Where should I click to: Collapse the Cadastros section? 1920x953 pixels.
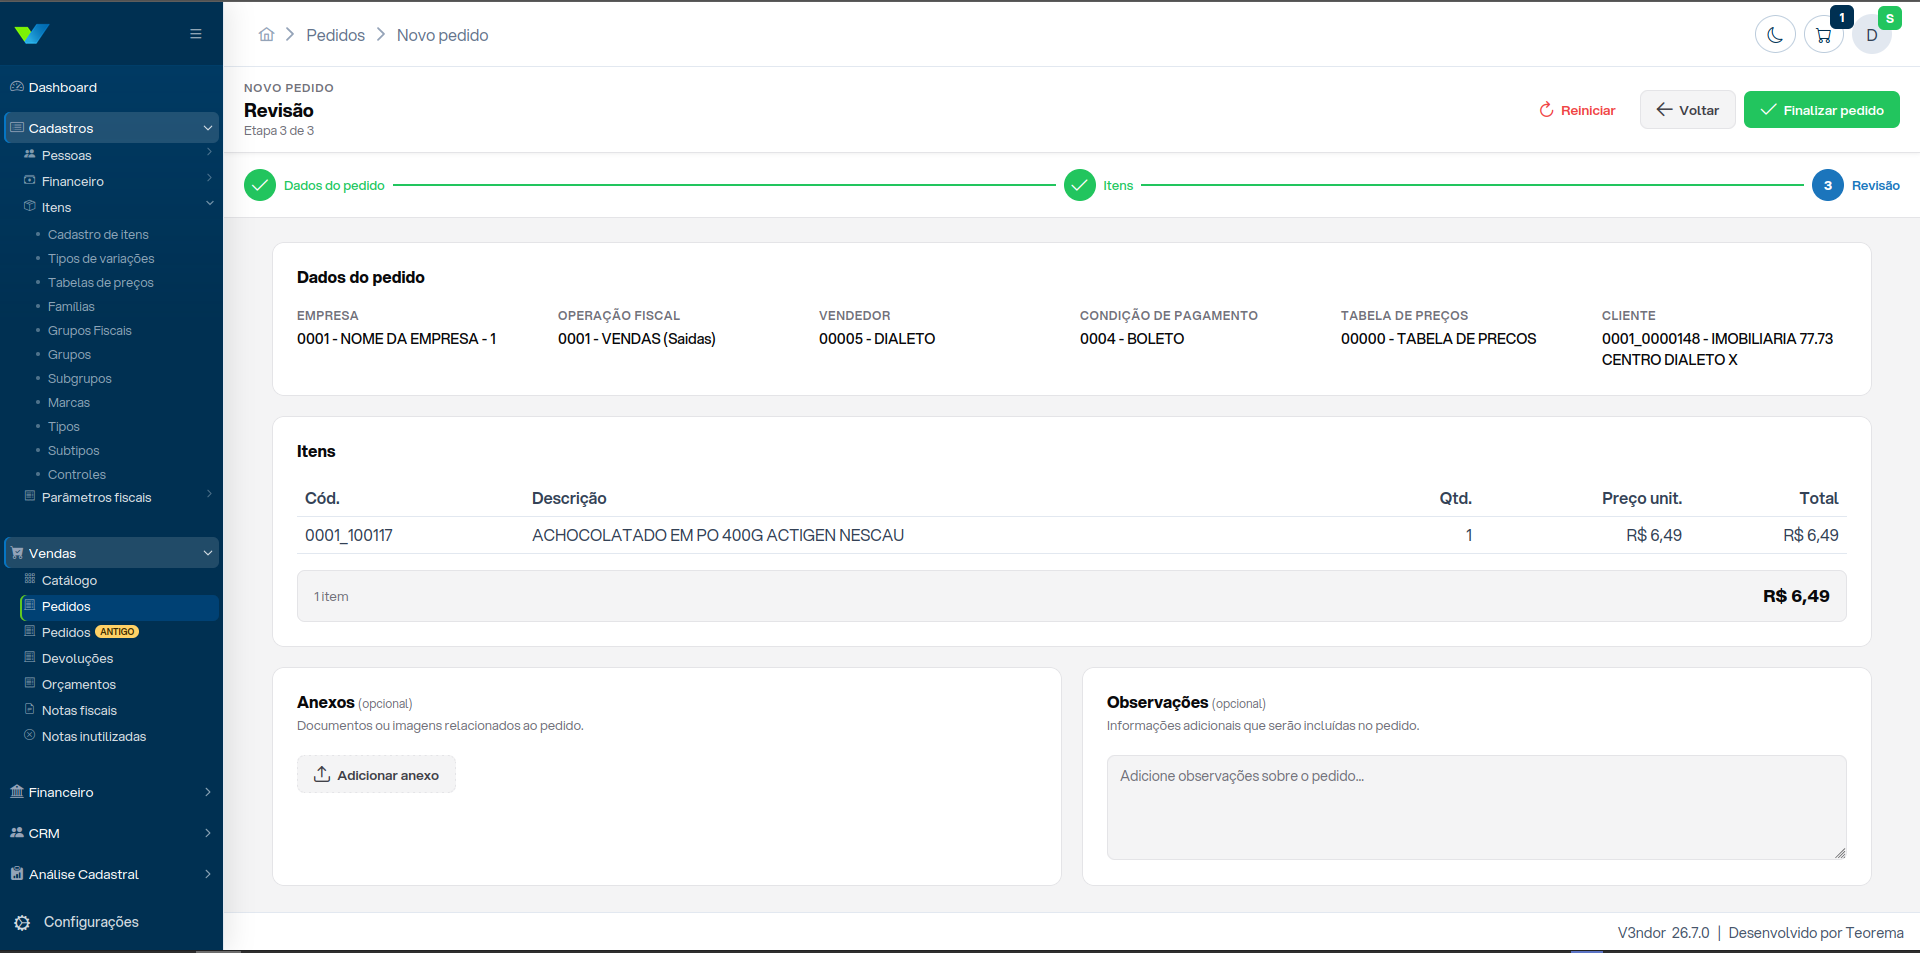coord(111,128)
